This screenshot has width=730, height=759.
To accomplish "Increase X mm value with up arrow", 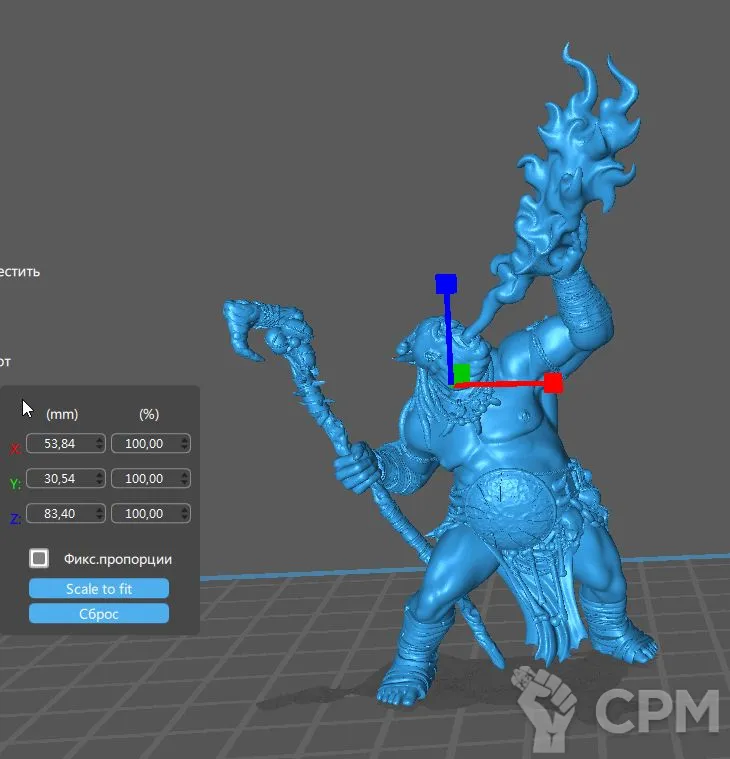I will pyautogui.click(x=100, y=439).
